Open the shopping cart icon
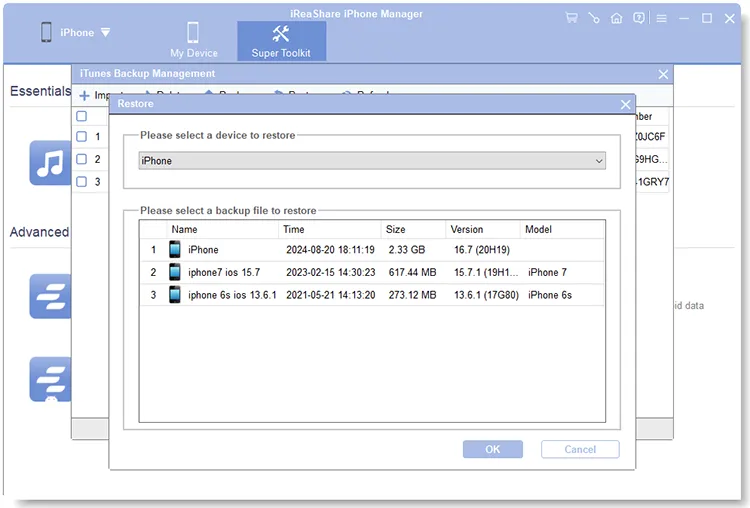 click(x=571, y=18)
